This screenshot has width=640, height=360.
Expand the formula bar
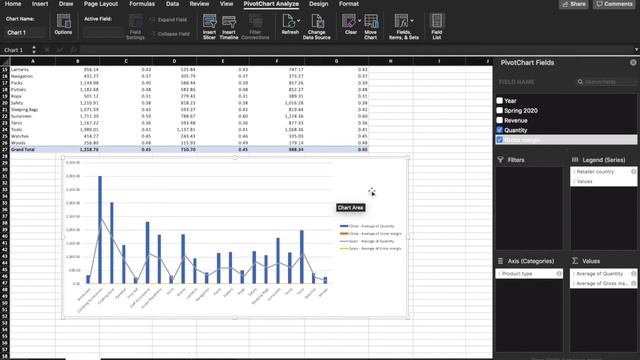[636, 50]
